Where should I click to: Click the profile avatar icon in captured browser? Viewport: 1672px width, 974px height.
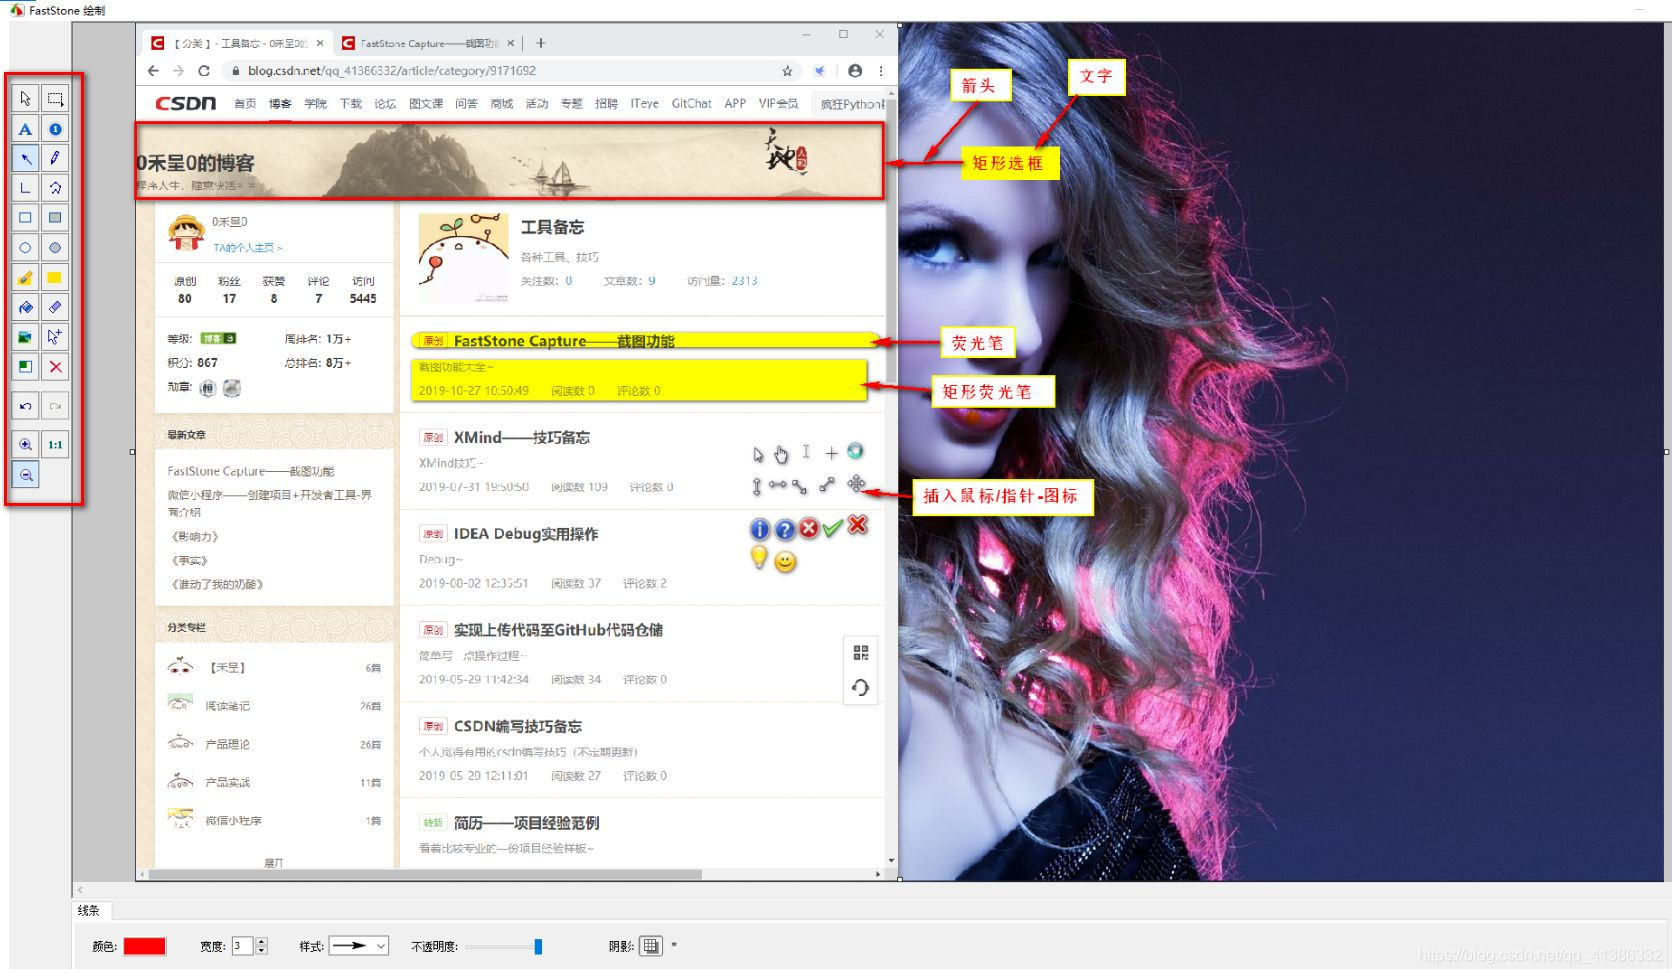[855, 71]
